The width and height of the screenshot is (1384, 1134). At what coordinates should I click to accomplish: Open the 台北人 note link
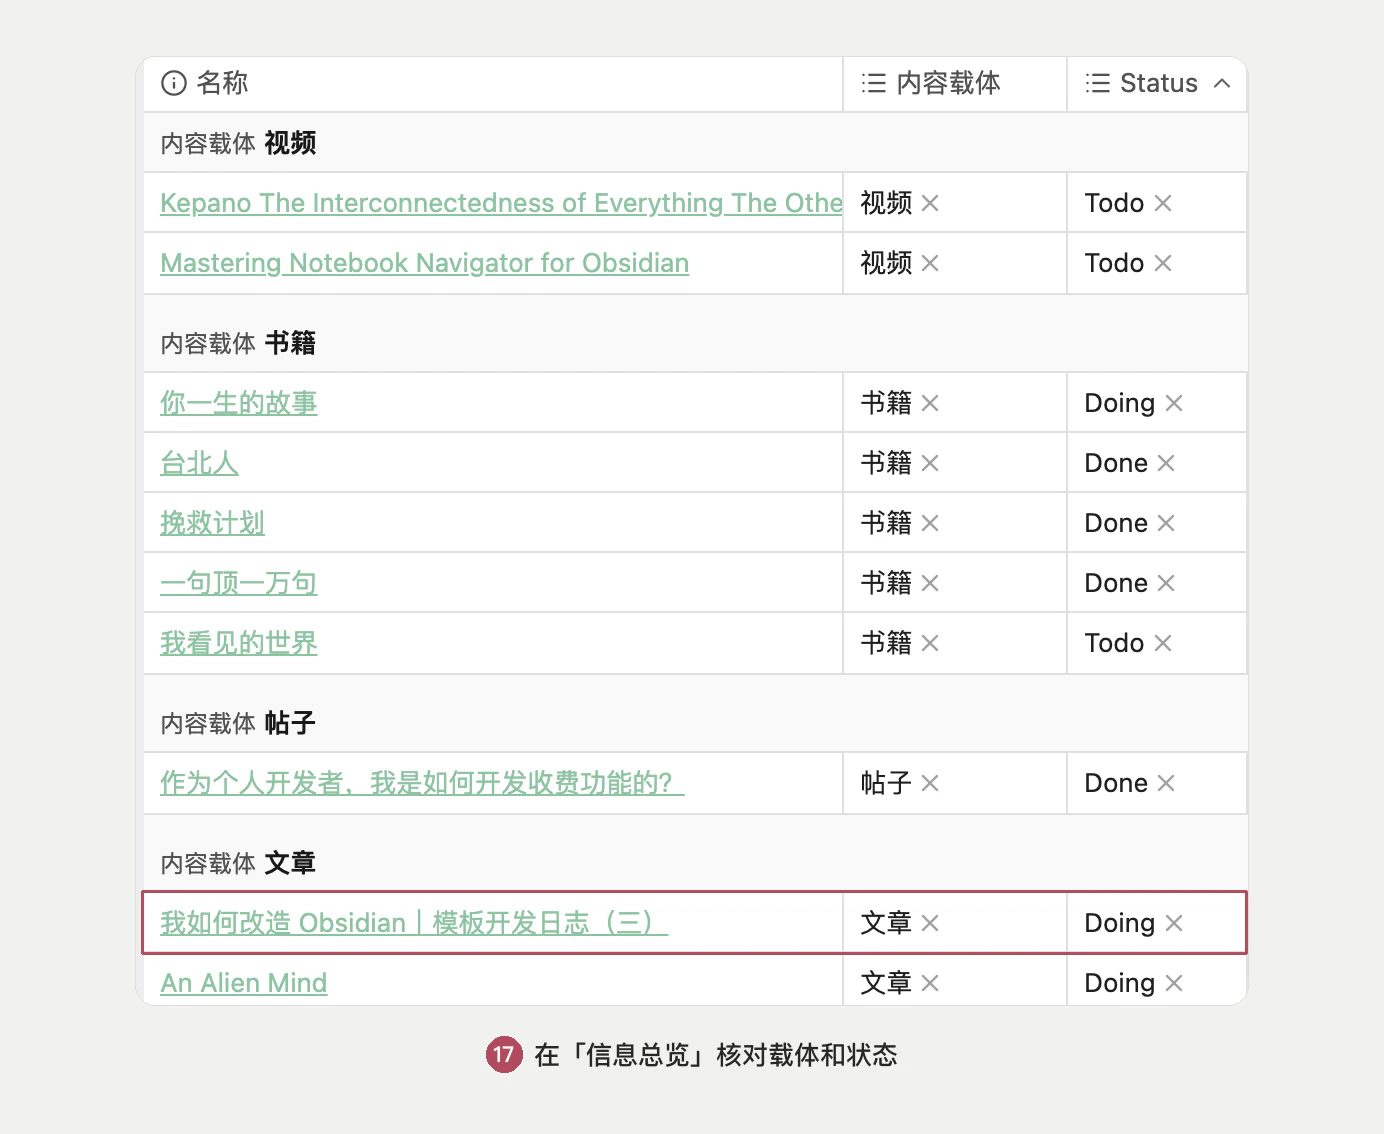pyautogui.click(x=199, y=463)
